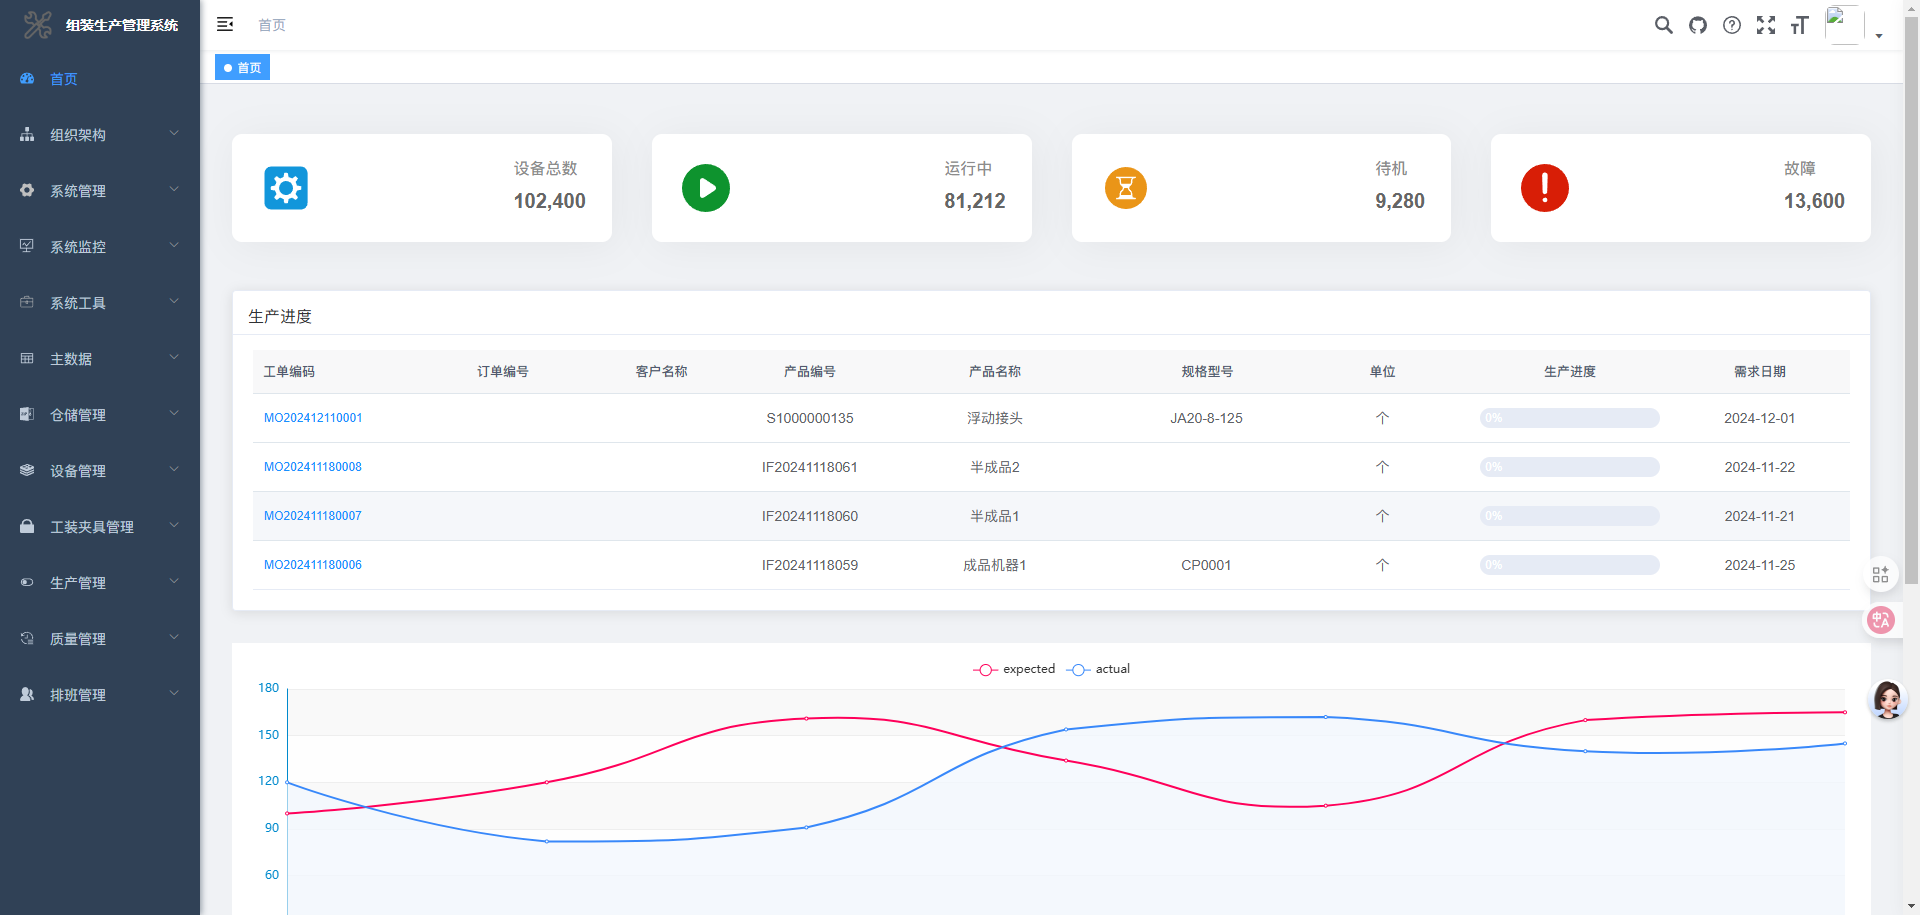Toggle the expected series in chart legend

(1015, 669)
